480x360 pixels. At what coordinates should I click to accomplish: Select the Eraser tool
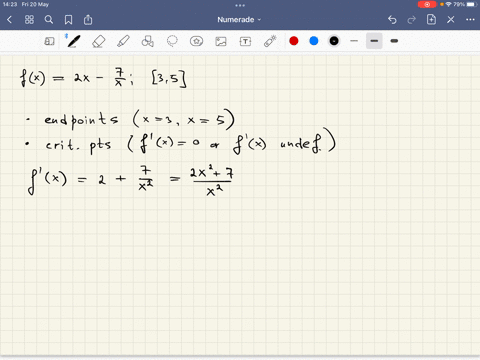pos(98,41)
